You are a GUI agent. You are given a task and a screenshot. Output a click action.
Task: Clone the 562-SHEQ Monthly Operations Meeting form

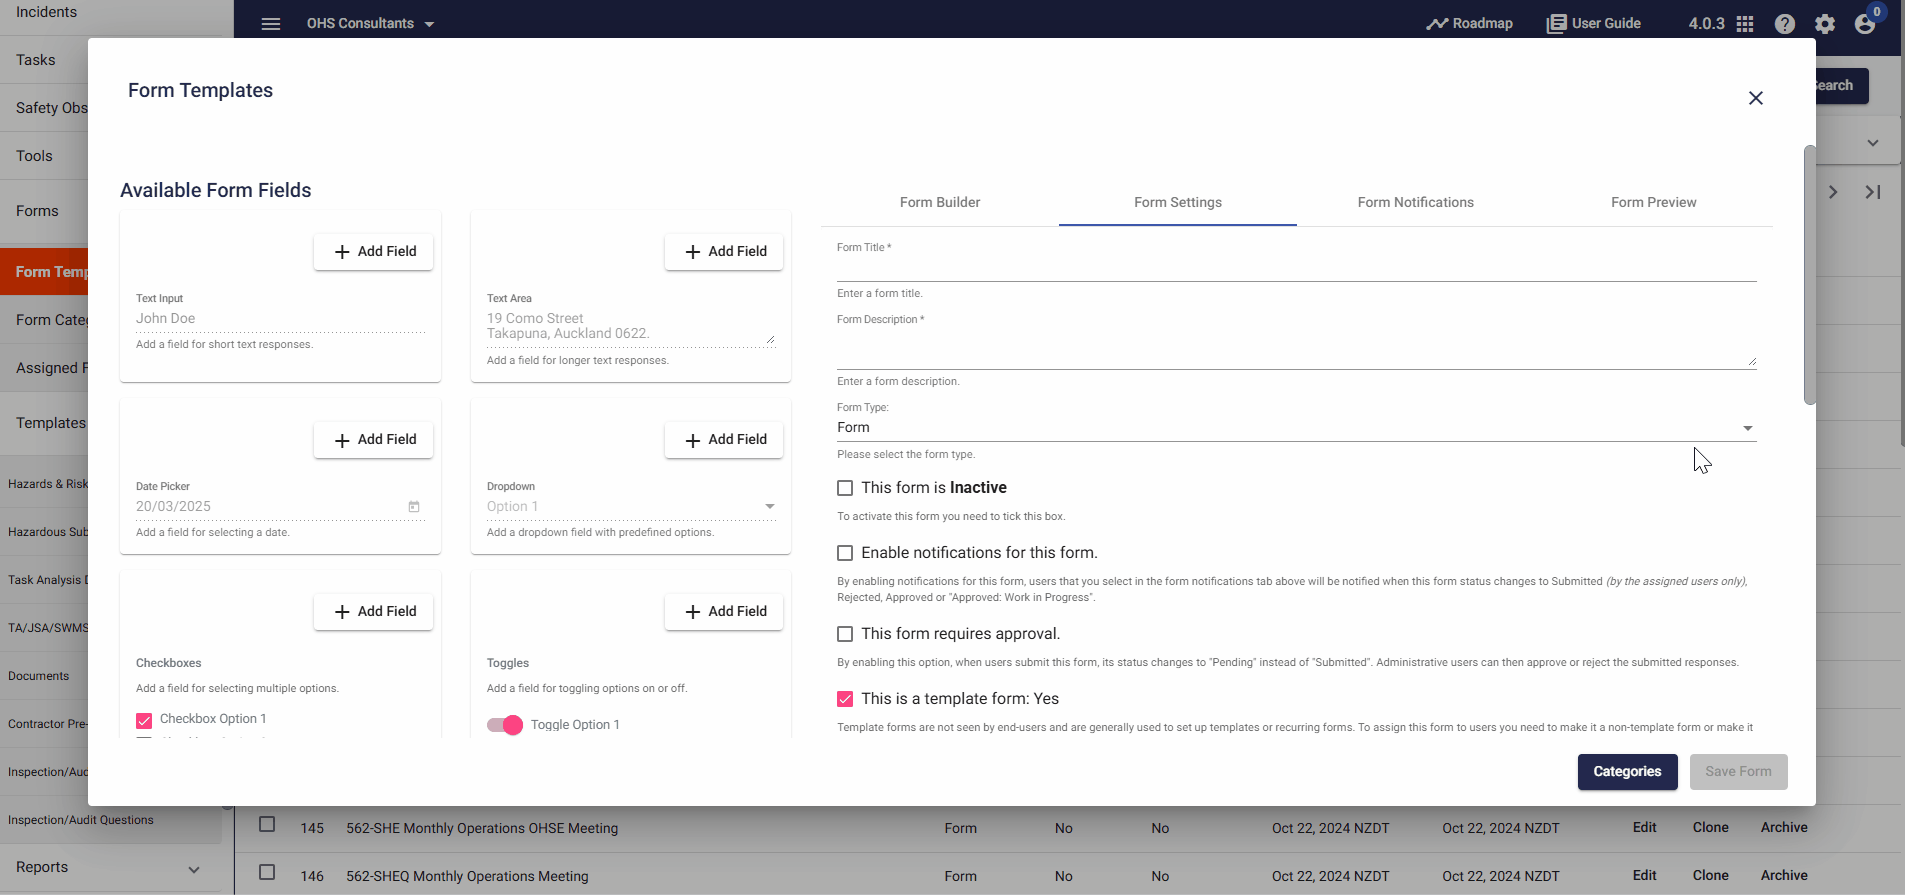[1711, 876]
